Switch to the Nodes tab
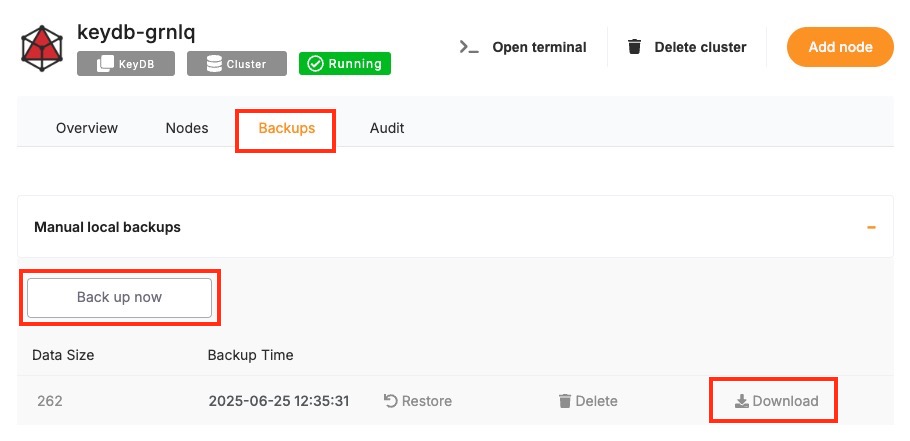Viewport: 910px width, 441px height. click(x=187, y=128)
